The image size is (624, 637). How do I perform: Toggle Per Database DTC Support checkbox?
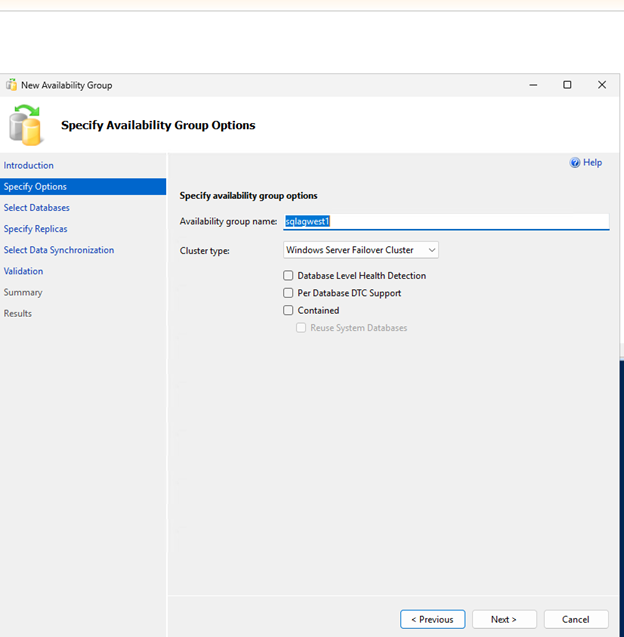pyautogui.click(x=288, y=293)
